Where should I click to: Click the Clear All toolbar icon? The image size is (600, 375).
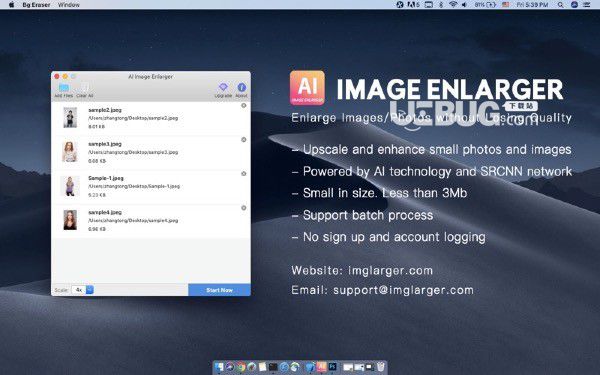pos(85,88)
